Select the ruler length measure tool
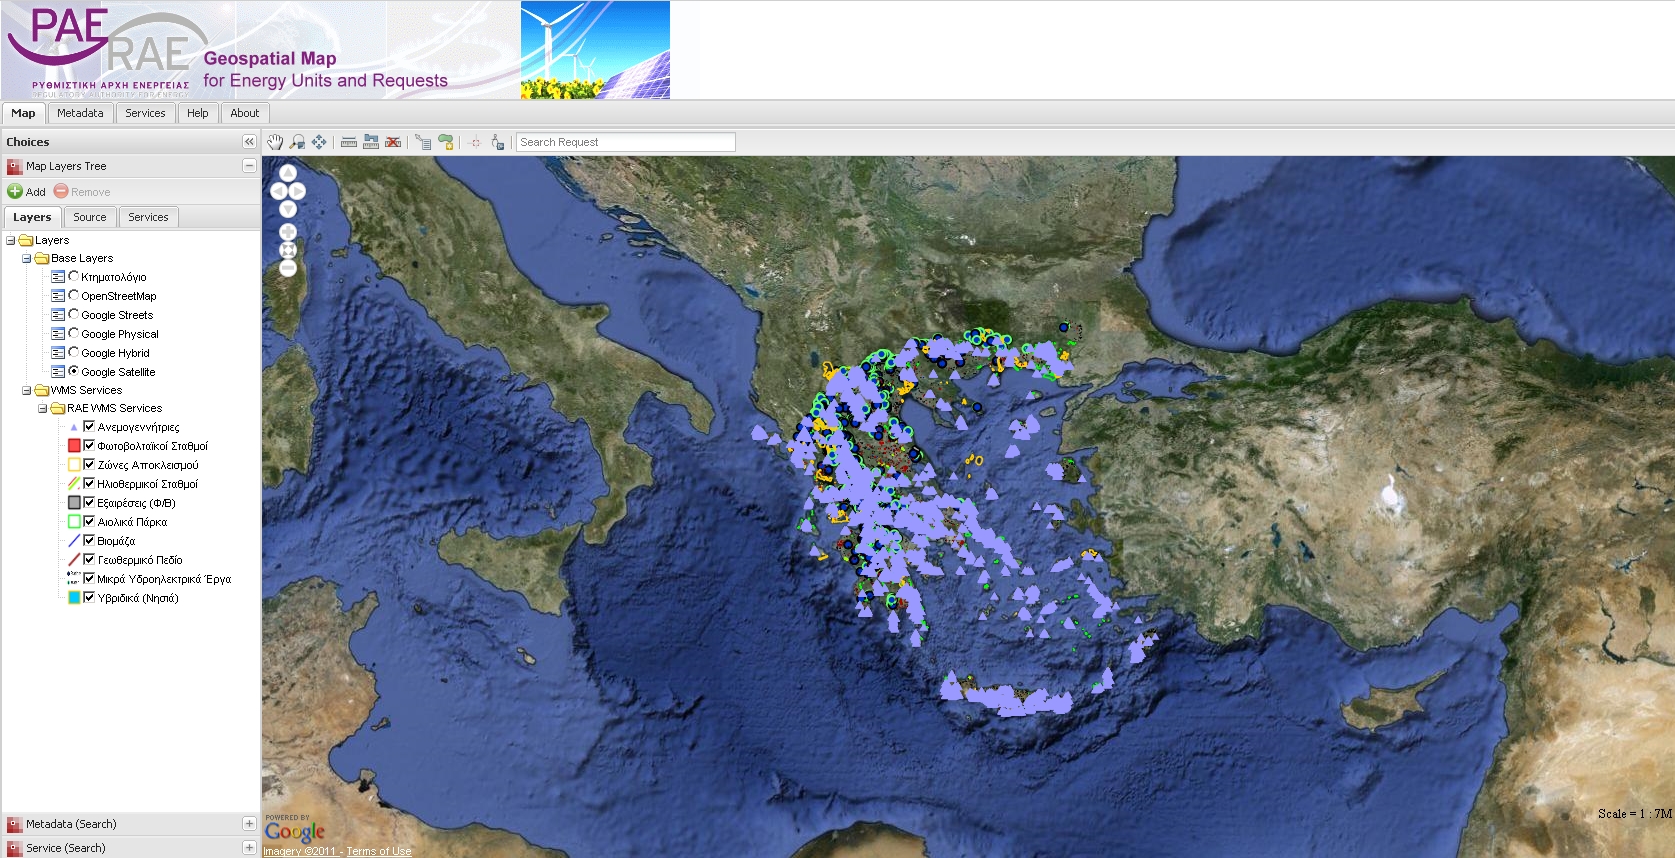 (349, 142)
